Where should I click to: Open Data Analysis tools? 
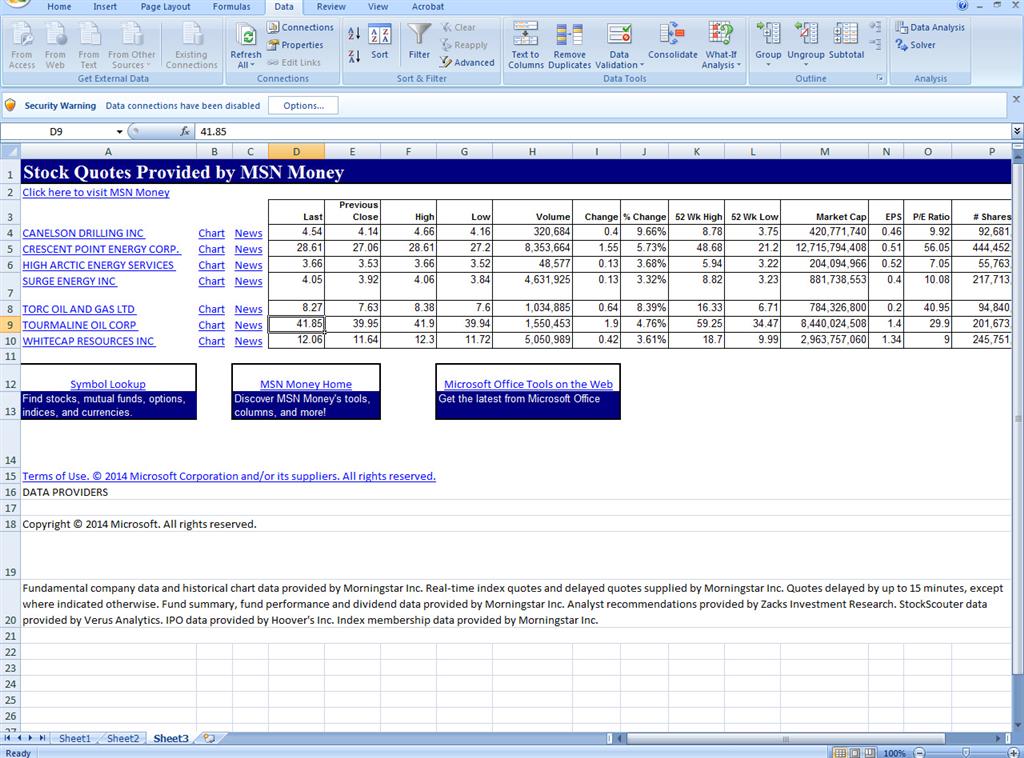pyautogui.click(x=930, y=27)
